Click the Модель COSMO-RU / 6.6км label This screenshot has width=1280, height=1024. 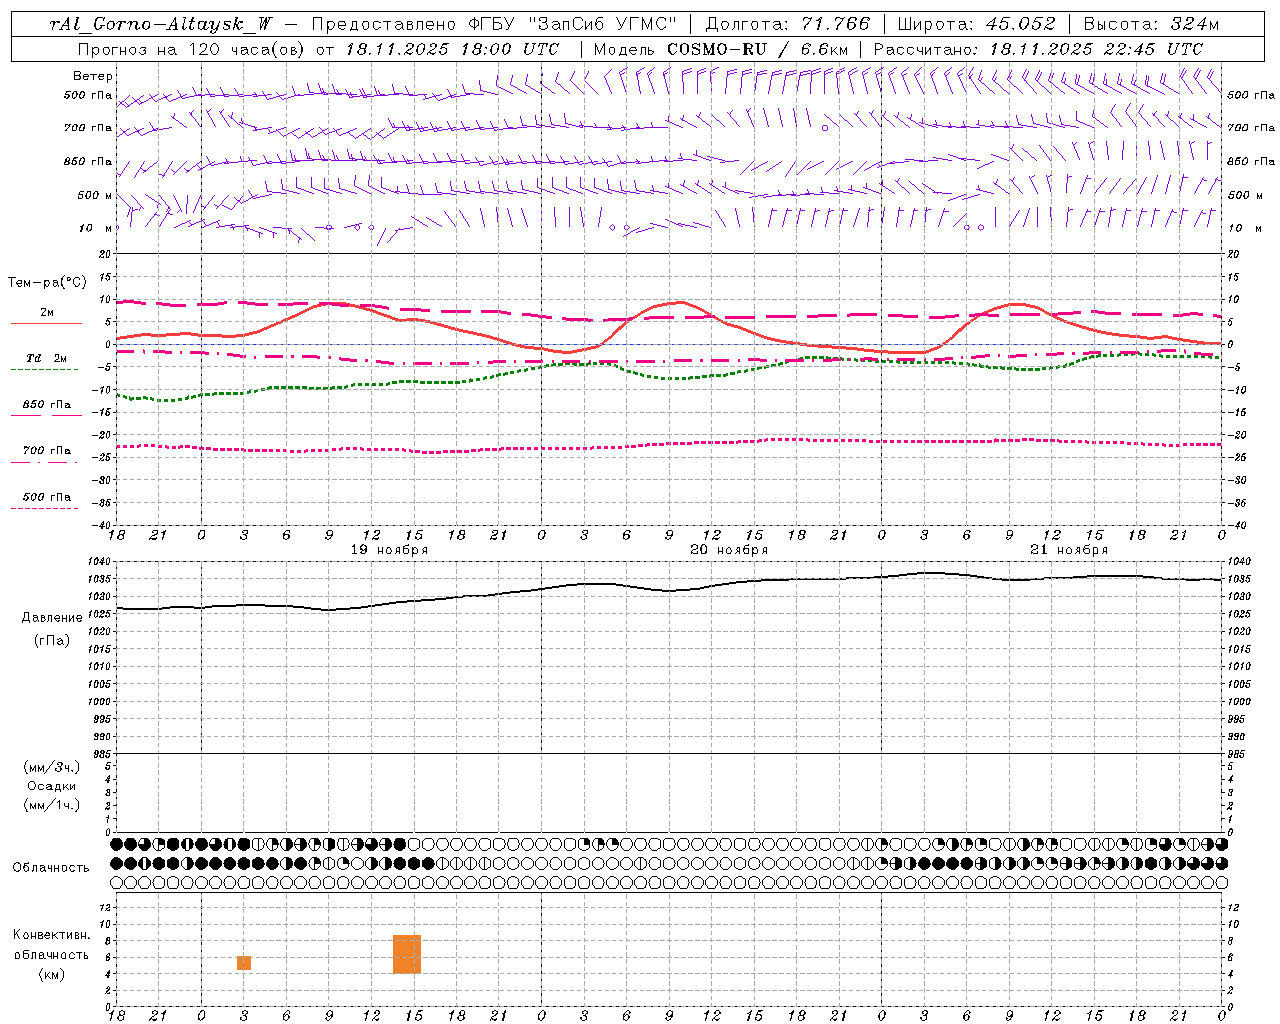(721, 49)
